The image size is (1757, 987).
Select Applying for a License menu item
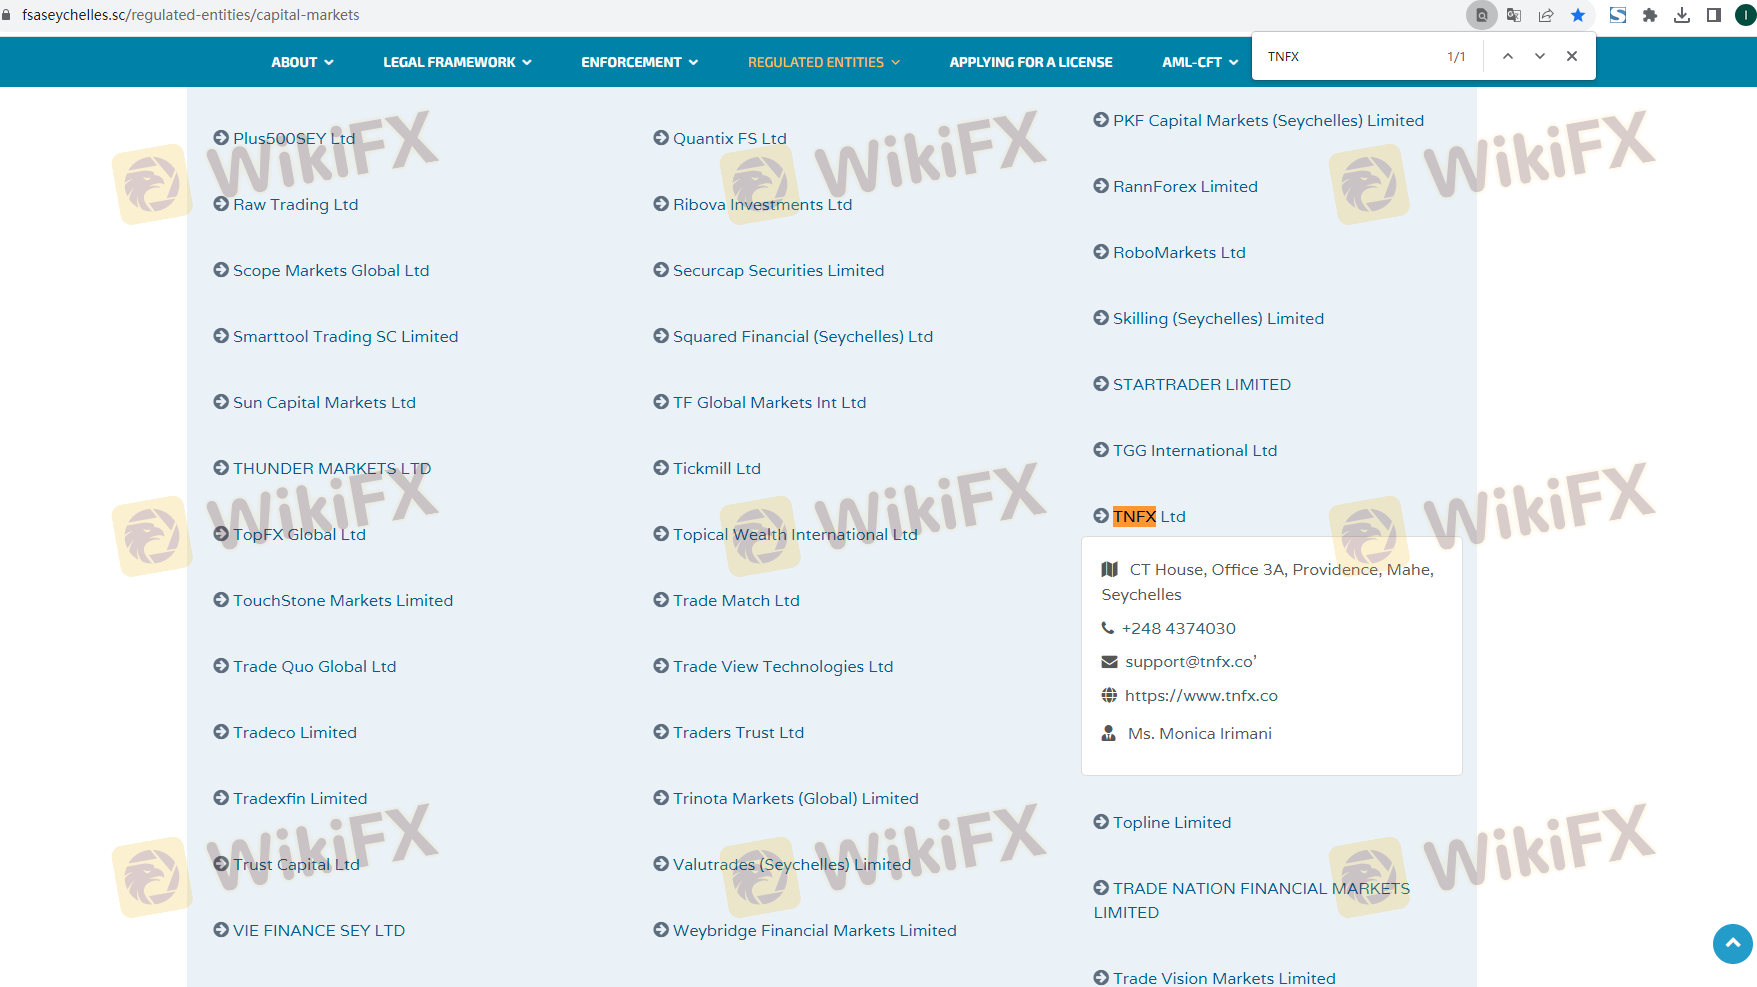[x=1030, y=62]
